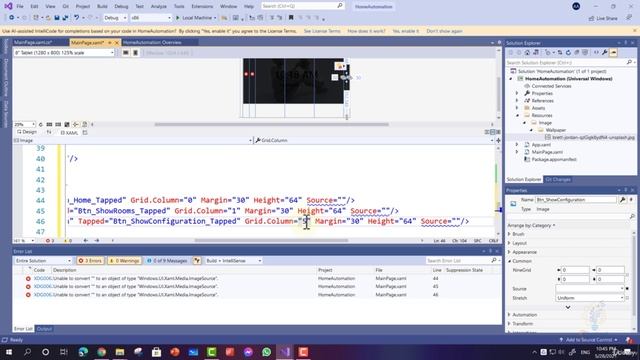640x360 pixels.
Task: Switch to the Output tab
Action: pyautogui.click(x=44, y=329)
